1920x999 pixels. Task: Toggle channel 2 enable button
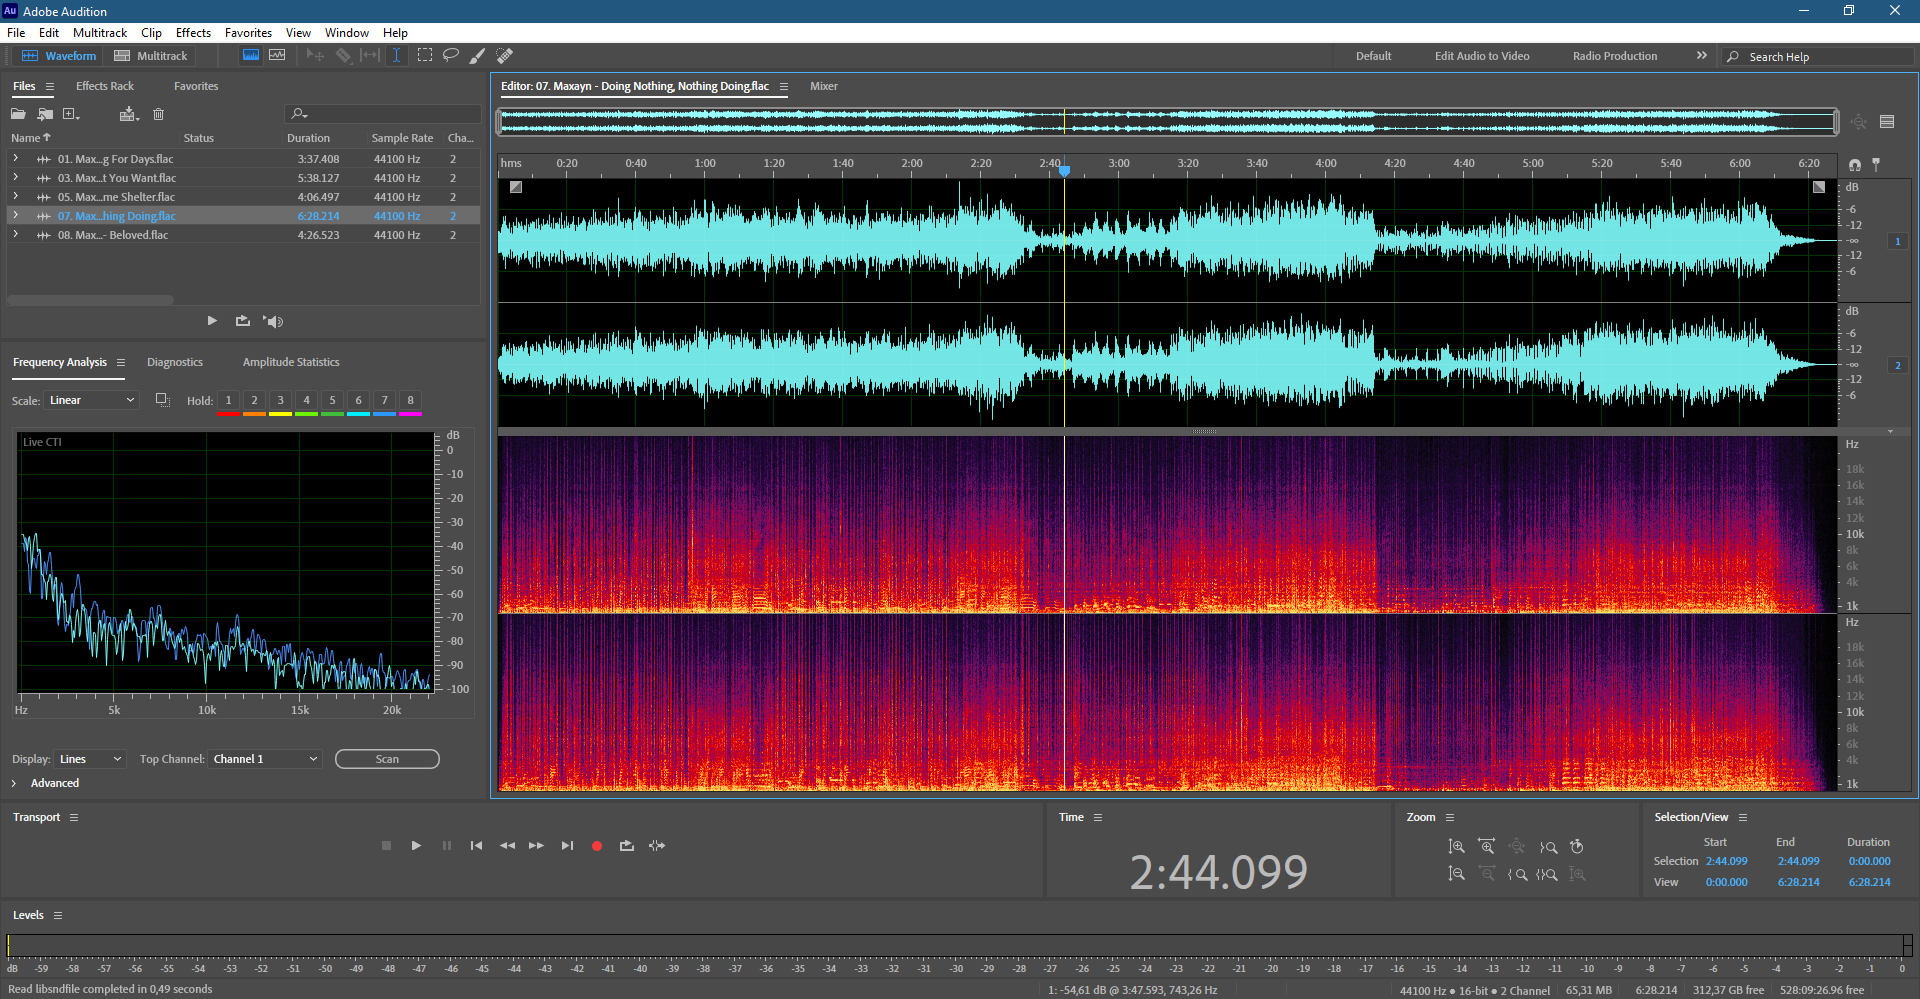point(1898,366)
